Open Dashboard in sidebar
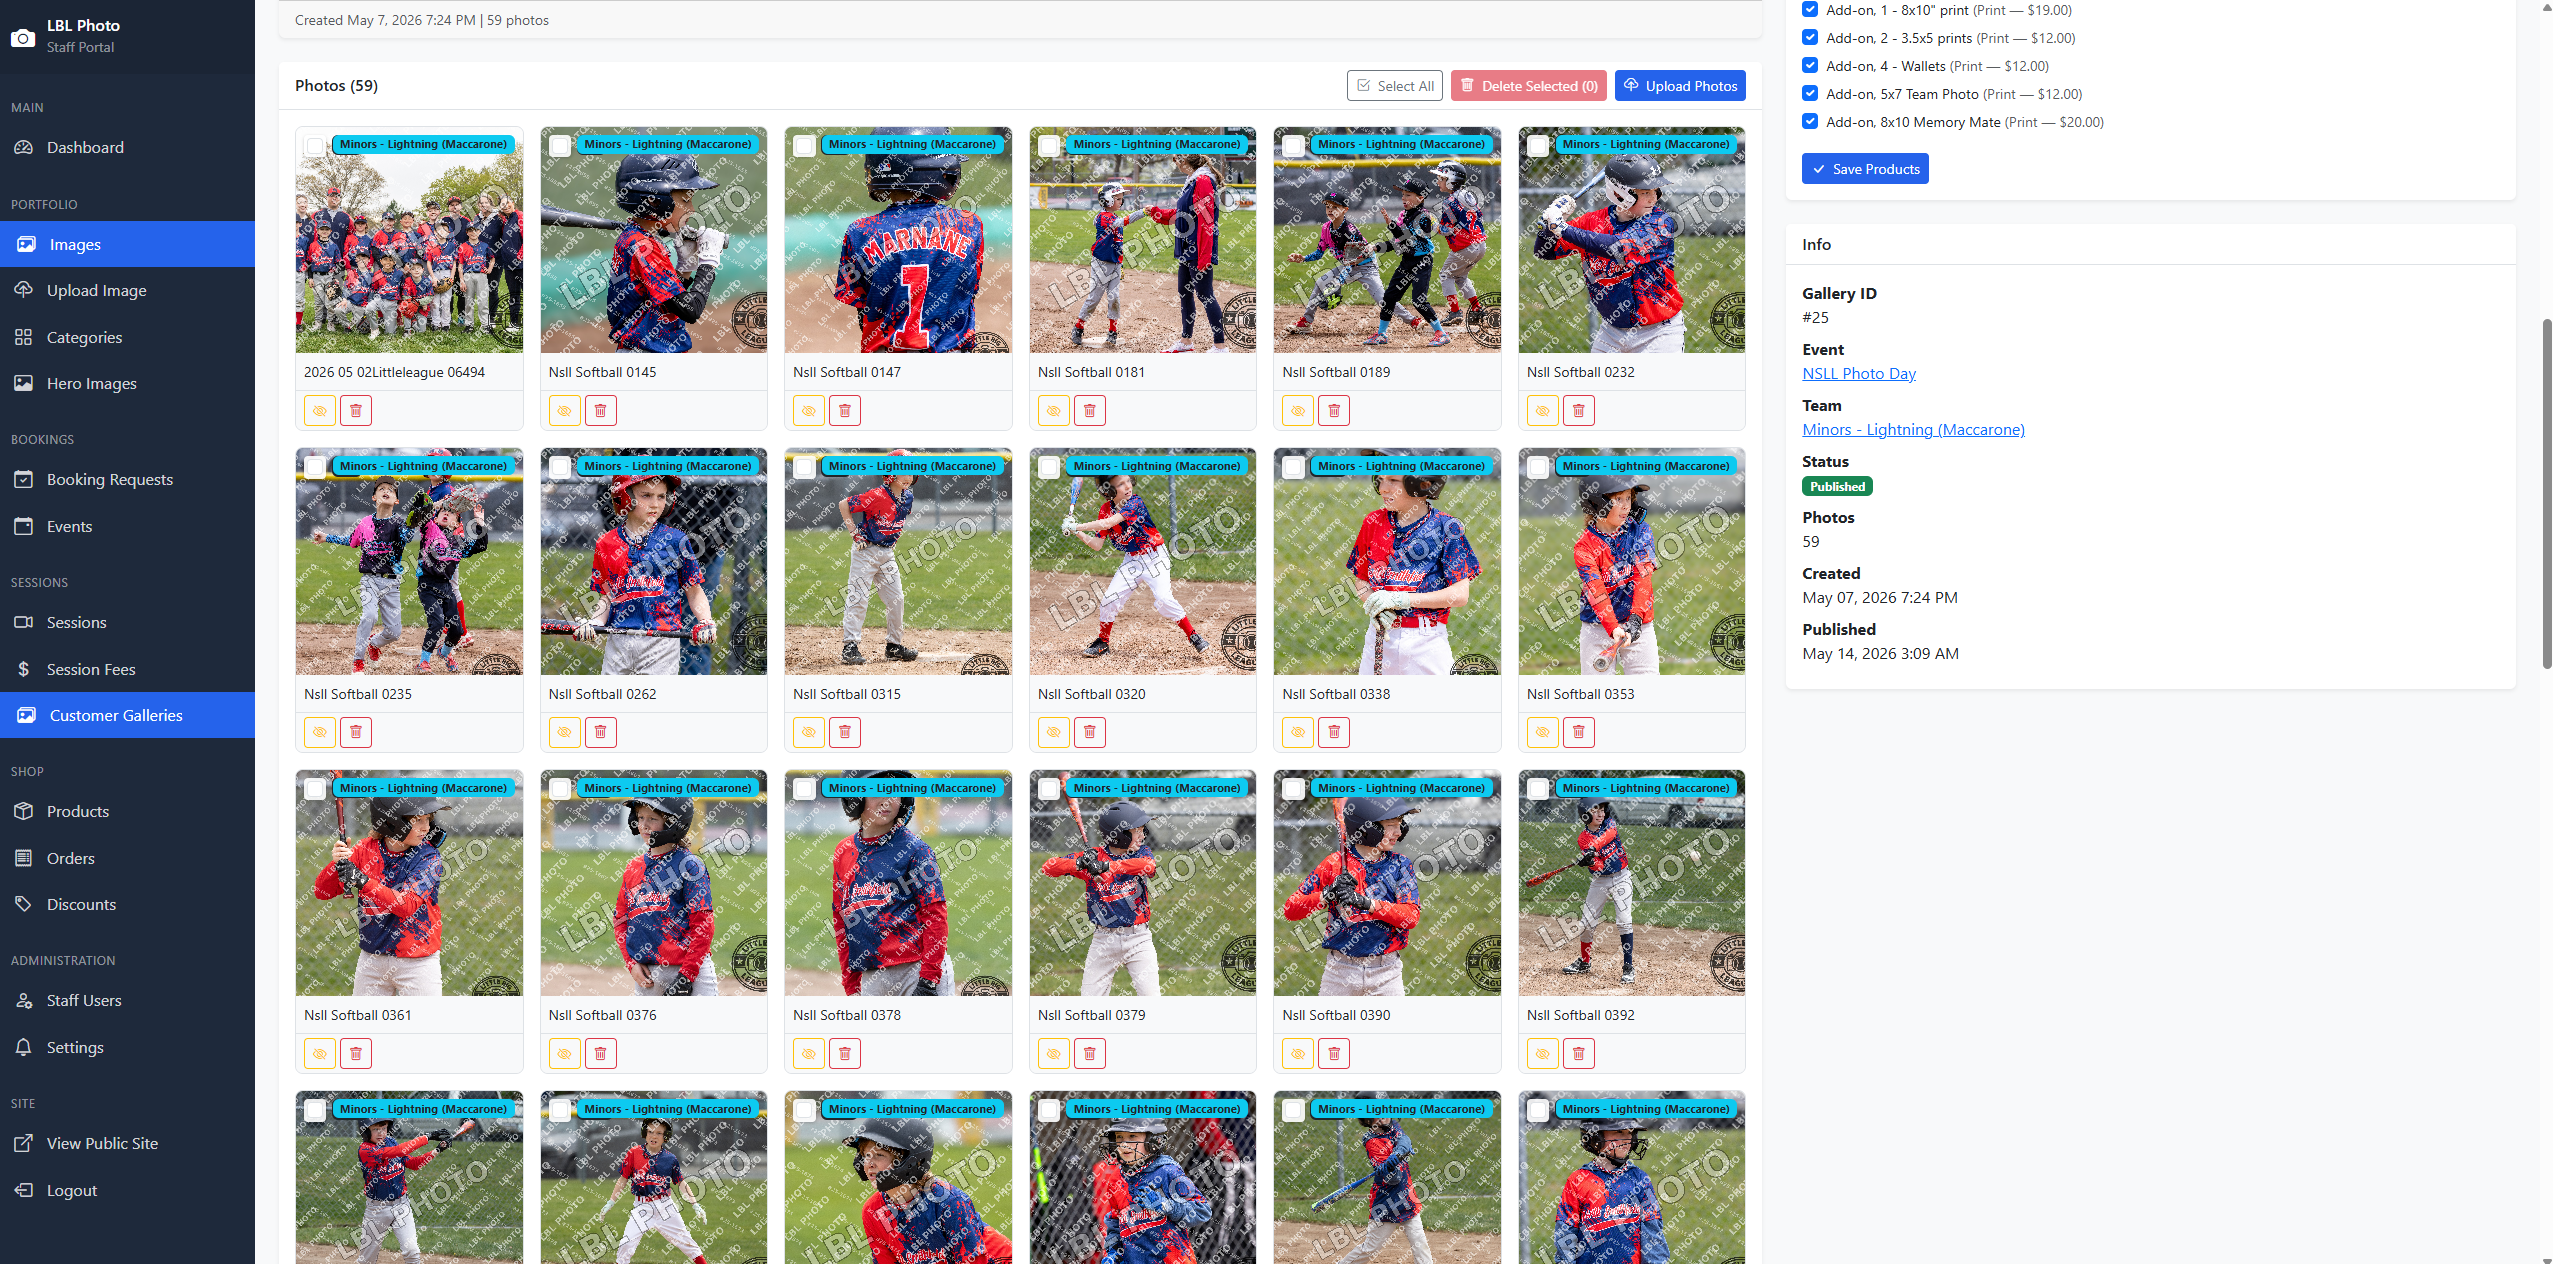This screenshot has width=2553, height=1264. click(x=127, y=148)
